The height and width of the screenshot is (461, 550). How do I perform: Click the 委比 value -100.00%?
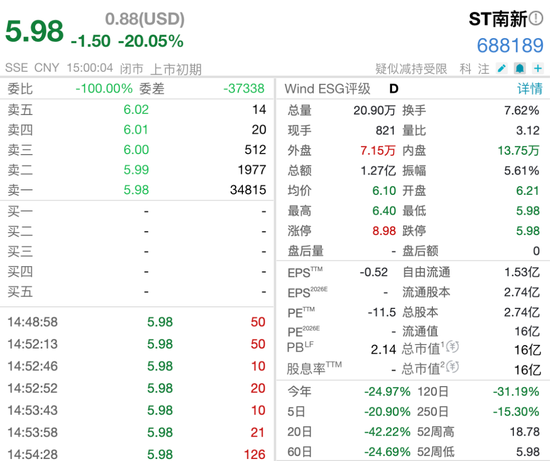pyautogui.click(x=104, y=88)
